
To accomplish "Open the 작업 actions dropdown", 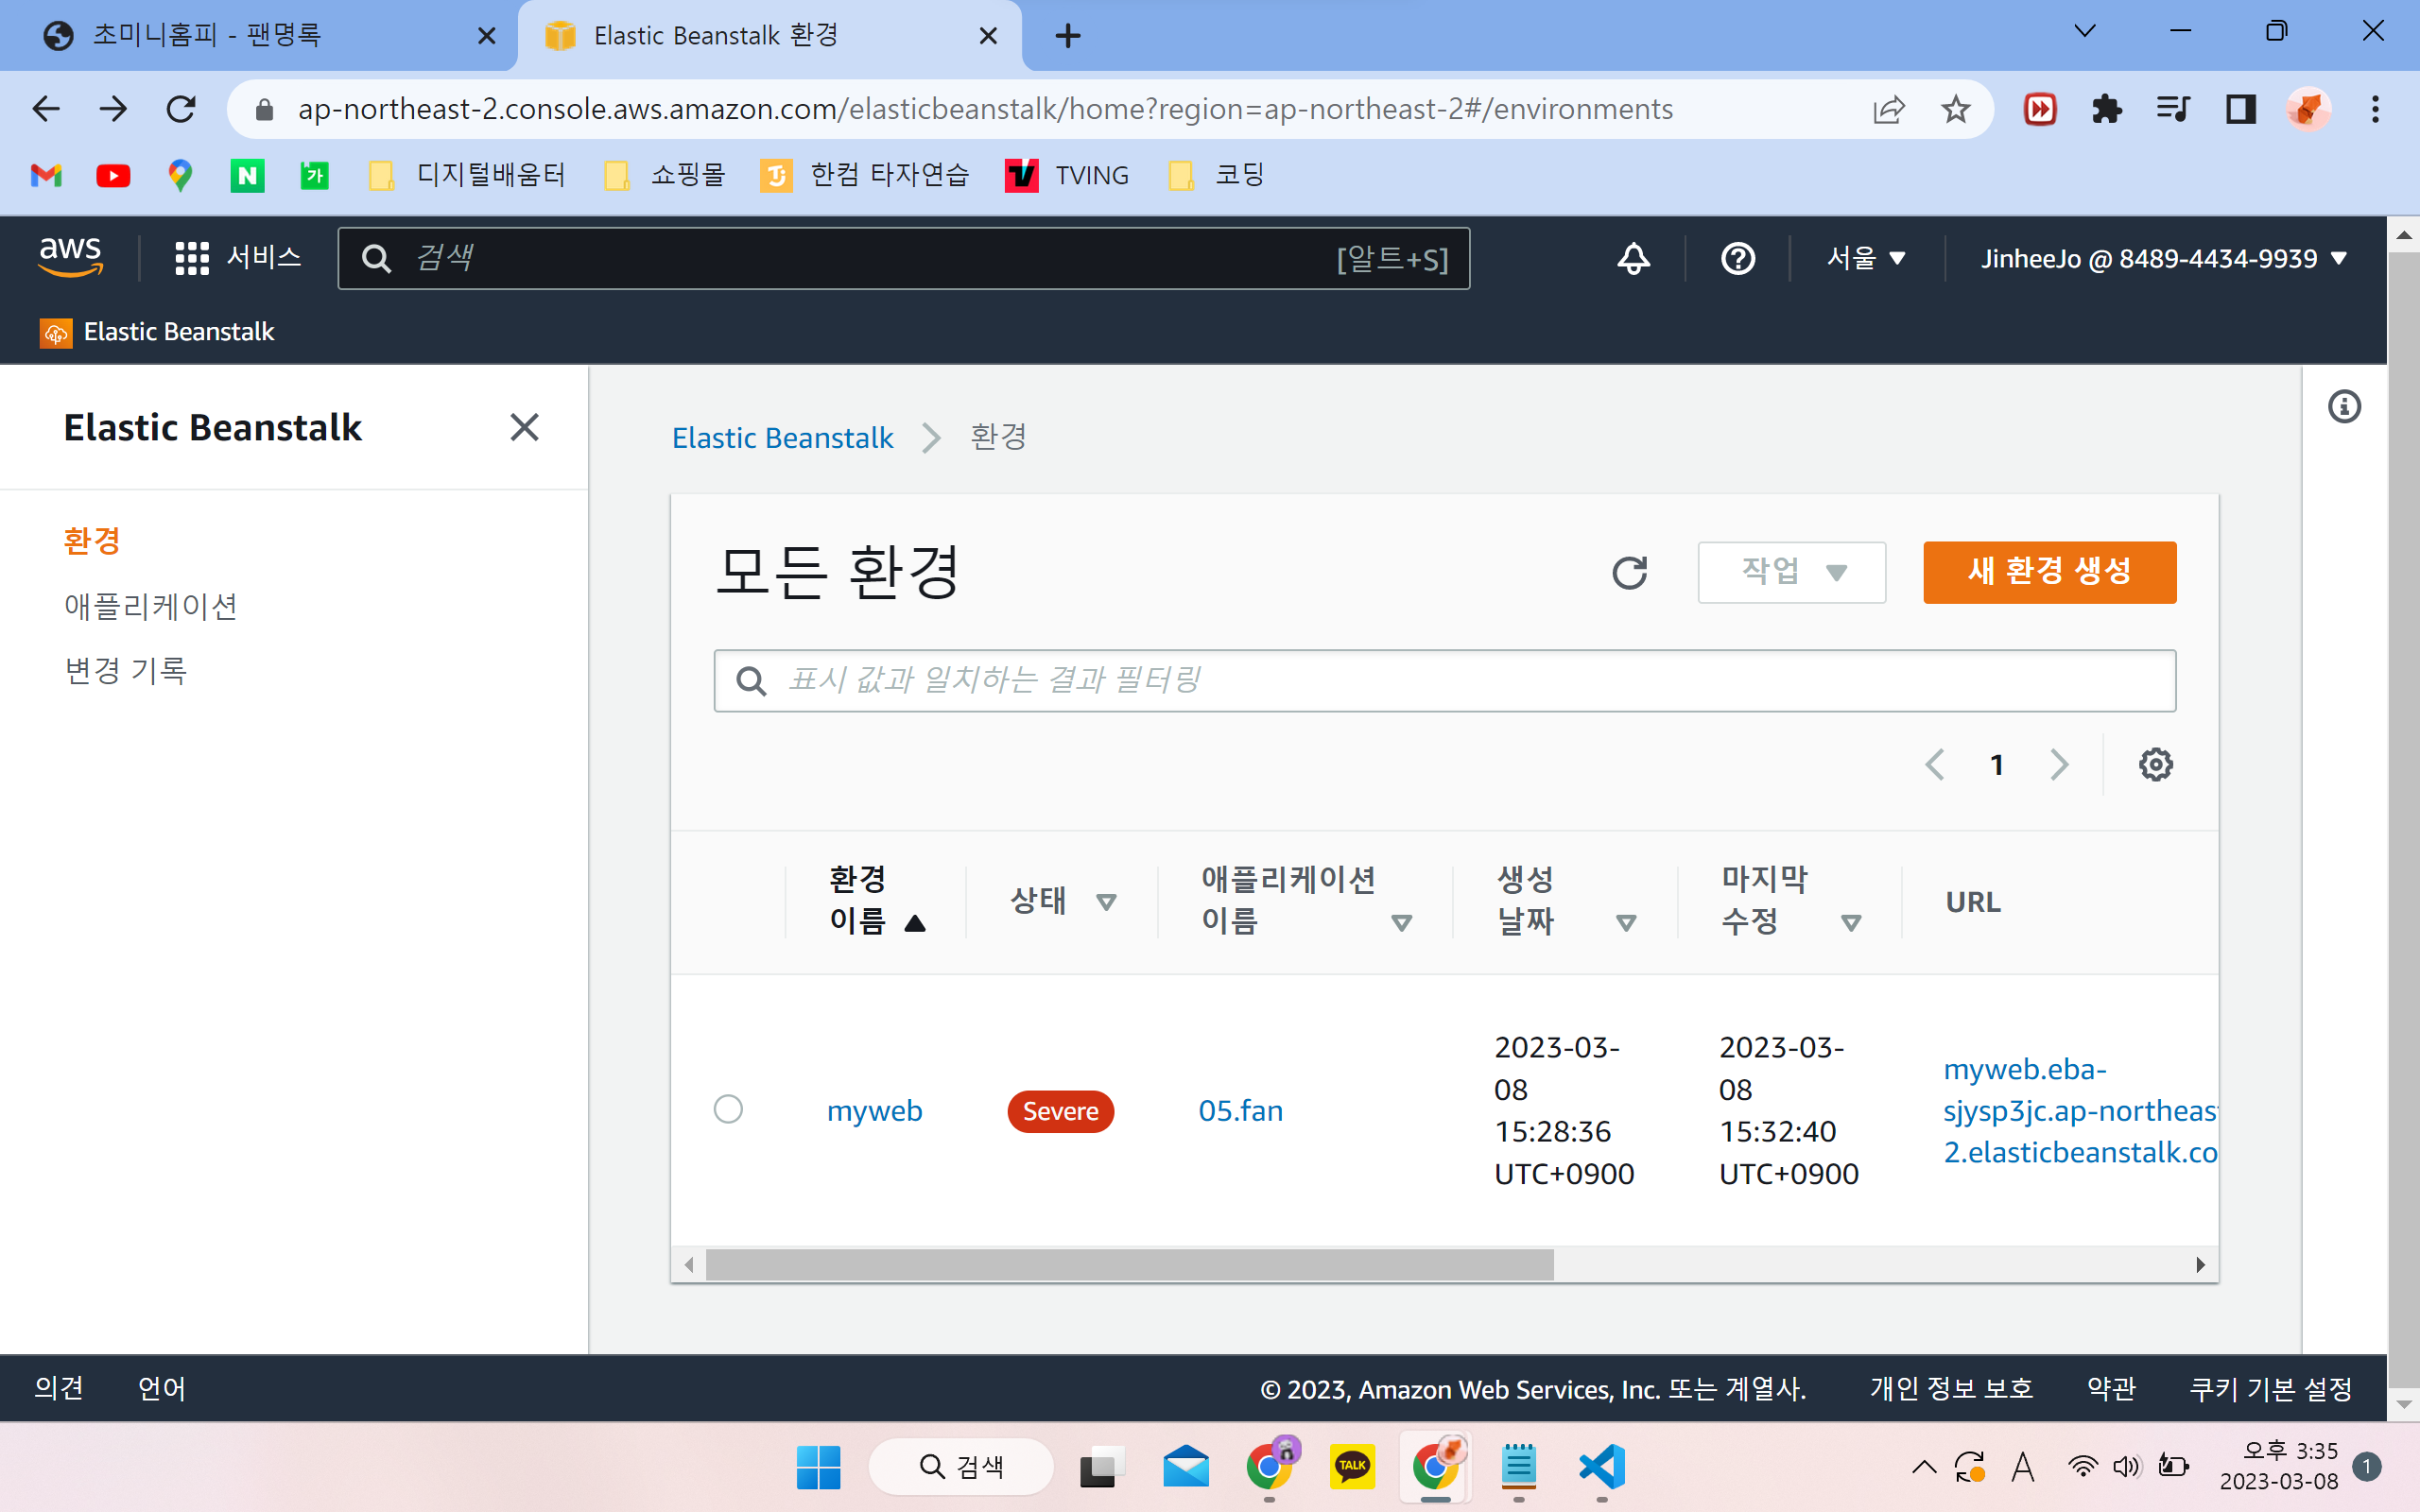I will pos(1792,572).
